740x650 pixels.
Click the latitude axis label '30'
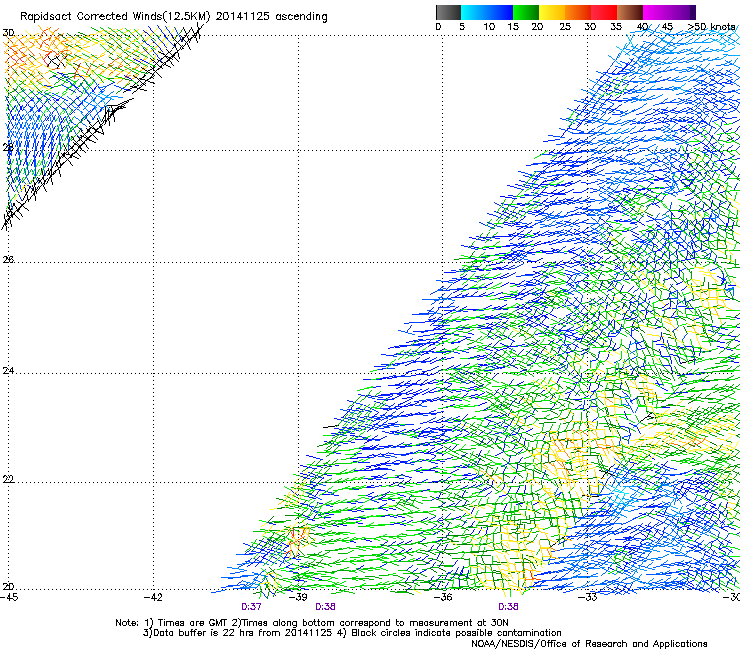(8, 33)
